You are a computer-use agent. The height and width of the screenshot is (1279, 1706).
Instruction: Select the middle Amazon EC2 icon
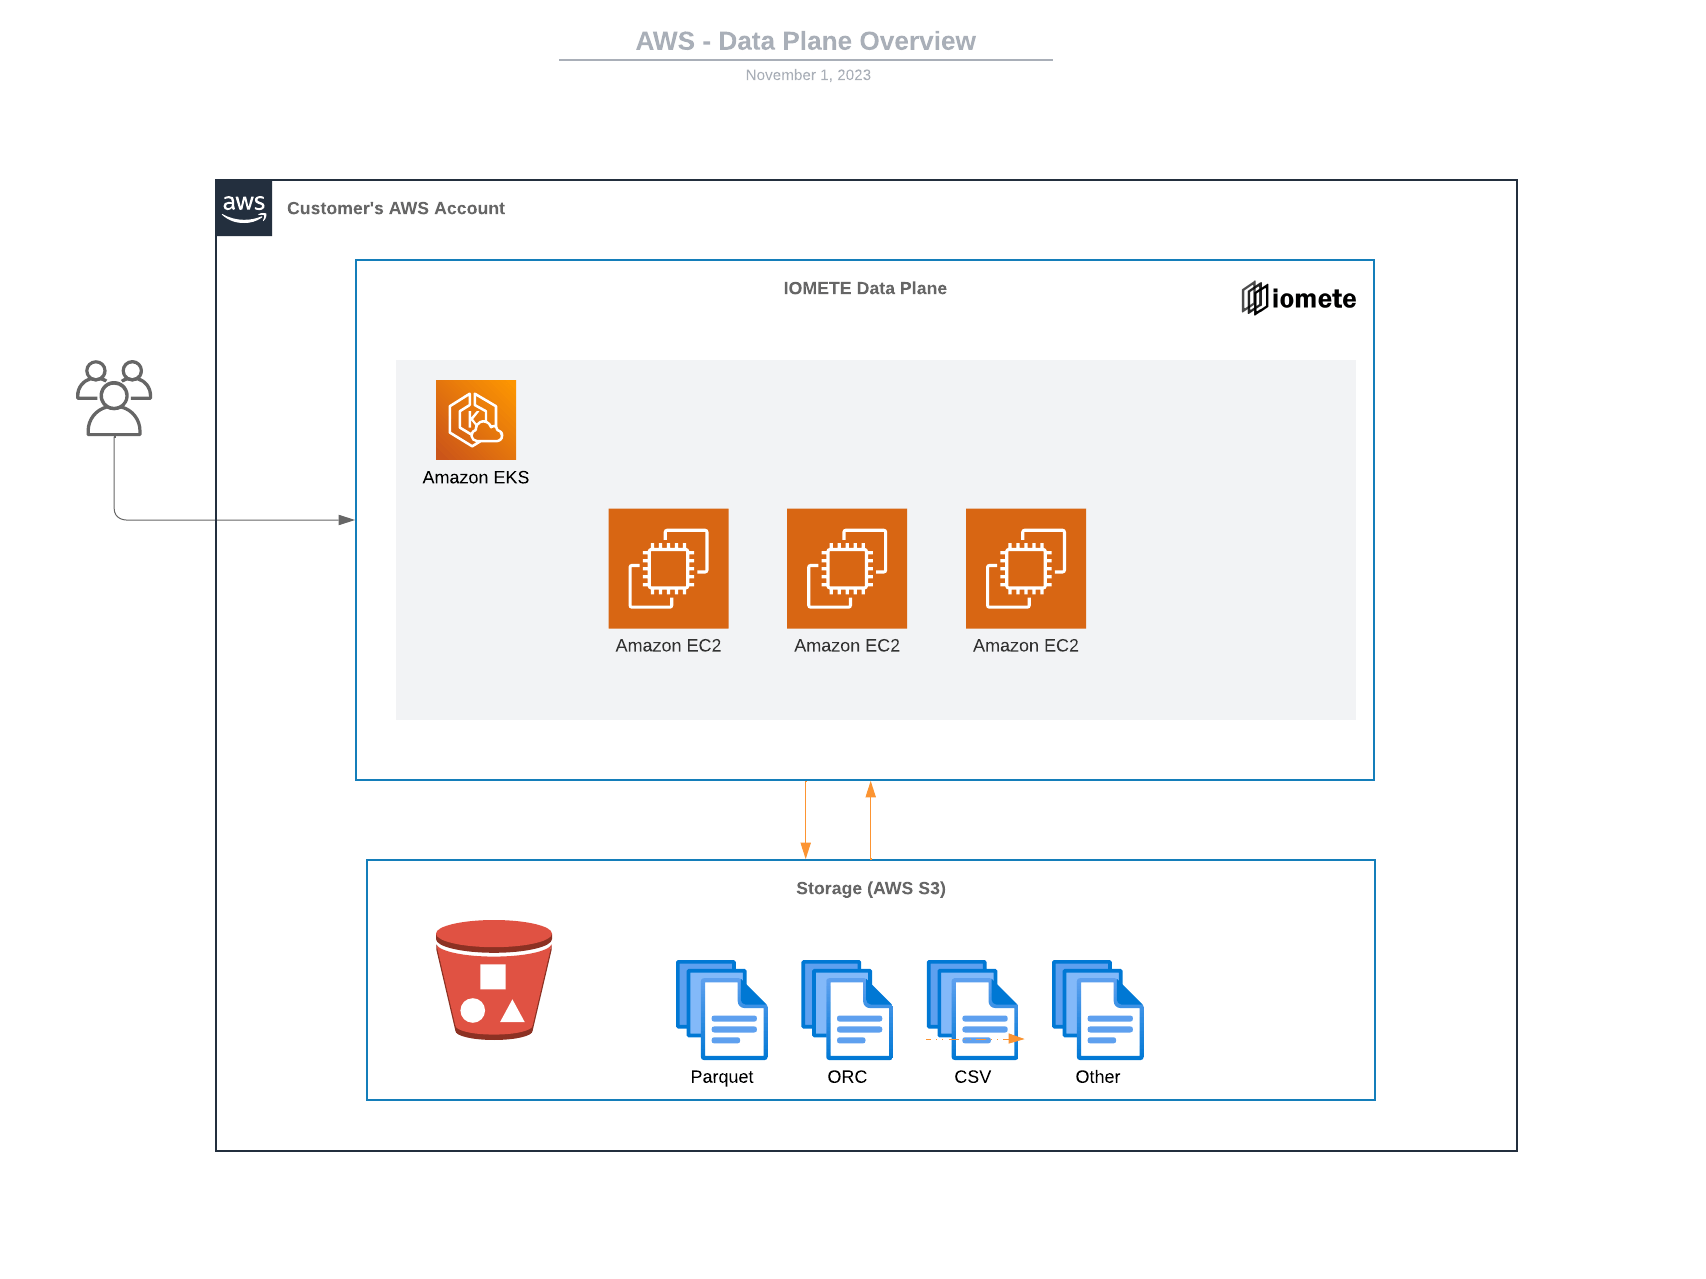847,568
